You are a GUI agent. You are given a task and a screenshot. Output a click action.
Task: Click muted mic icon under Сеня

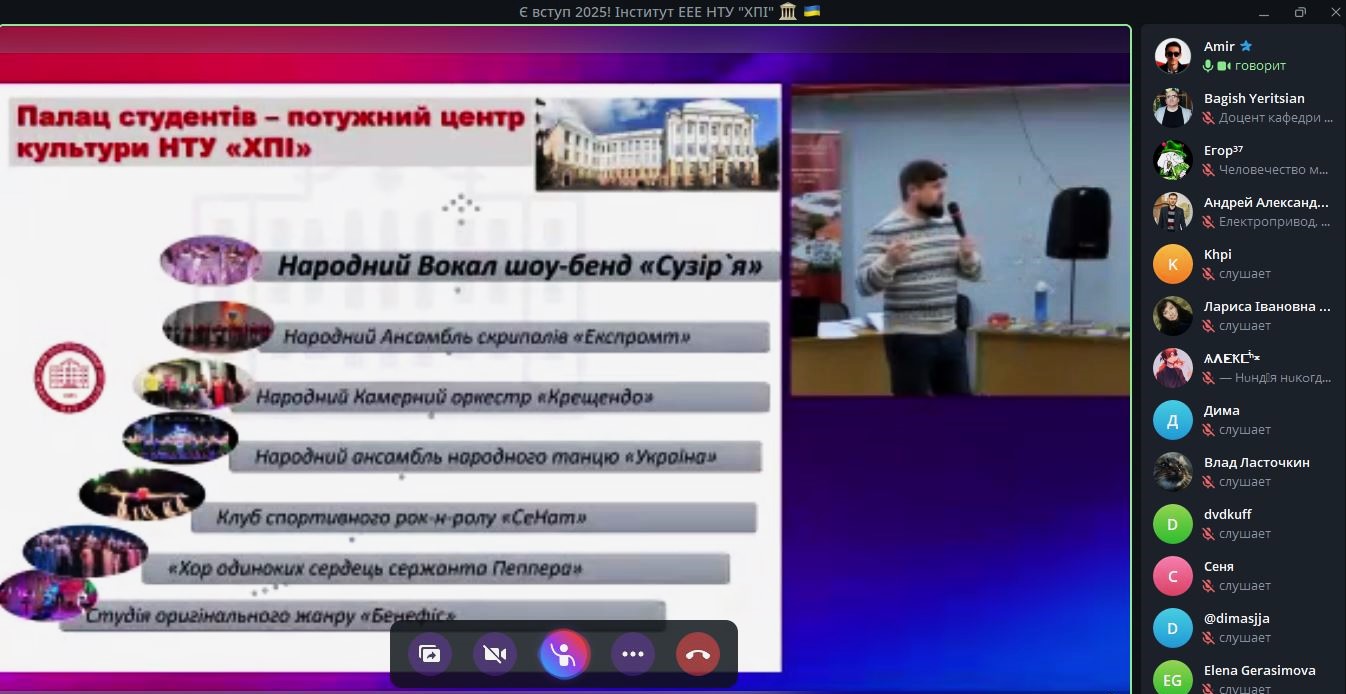1208,586
